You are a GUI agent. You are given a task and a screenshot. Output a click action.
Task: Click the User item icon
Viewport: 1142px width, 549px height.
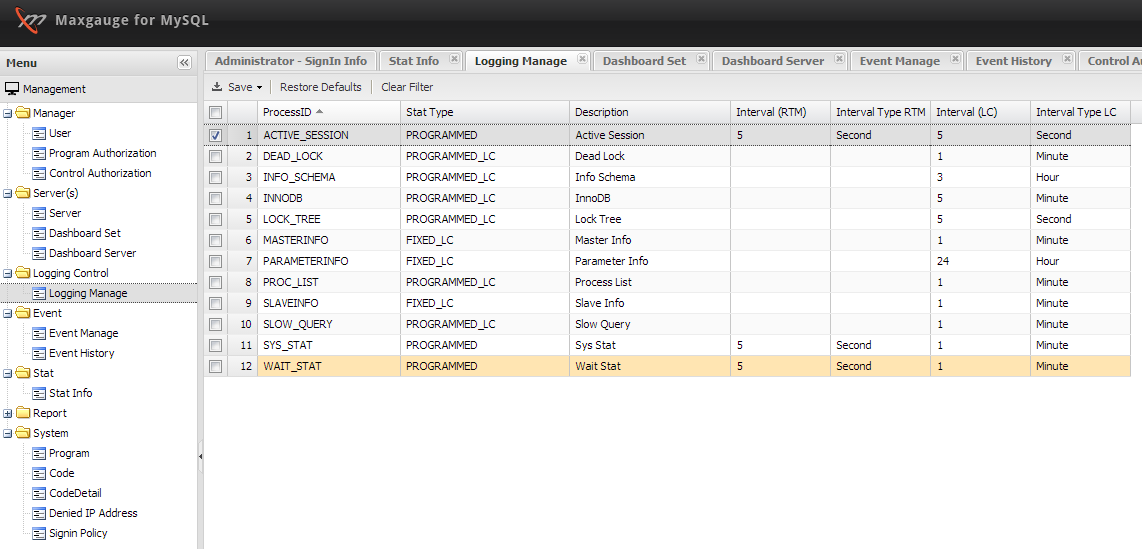tap(39, 133)
